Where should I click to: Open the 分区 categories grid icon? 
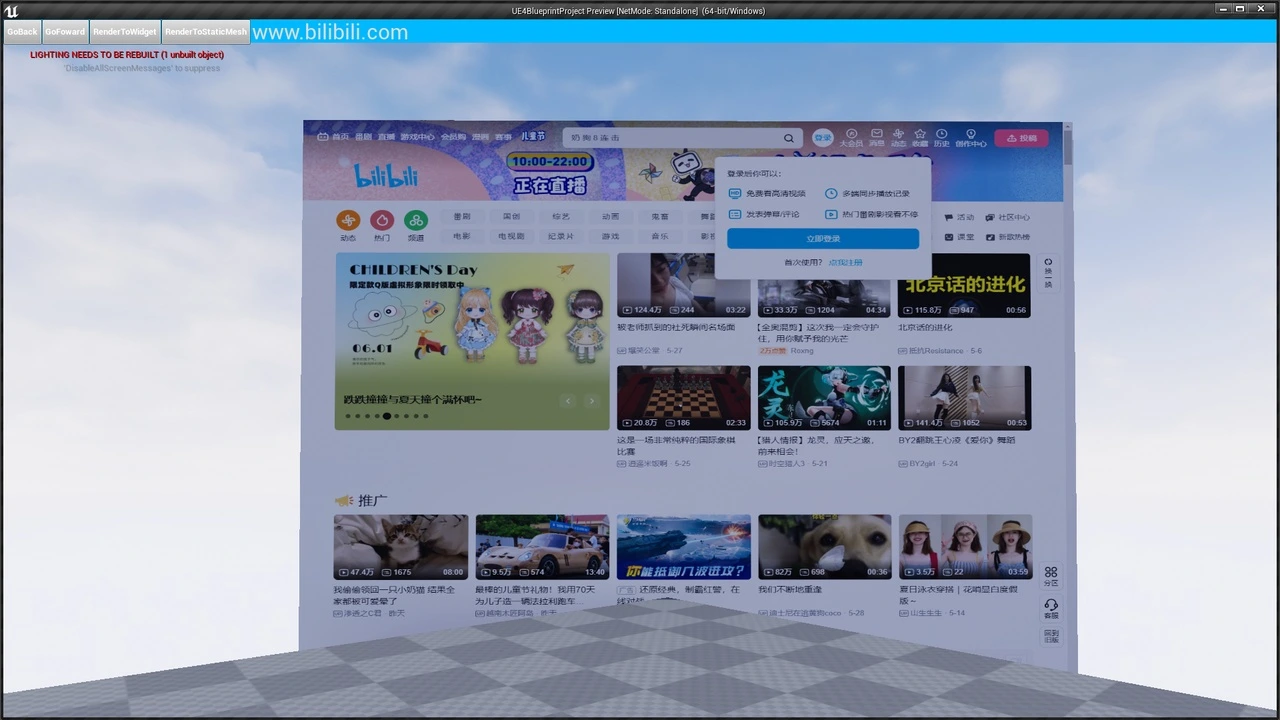1051,575
